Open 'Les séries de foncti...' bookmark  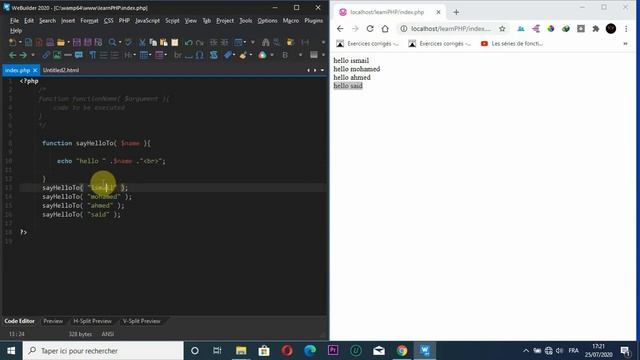click(x=512, y=44)
